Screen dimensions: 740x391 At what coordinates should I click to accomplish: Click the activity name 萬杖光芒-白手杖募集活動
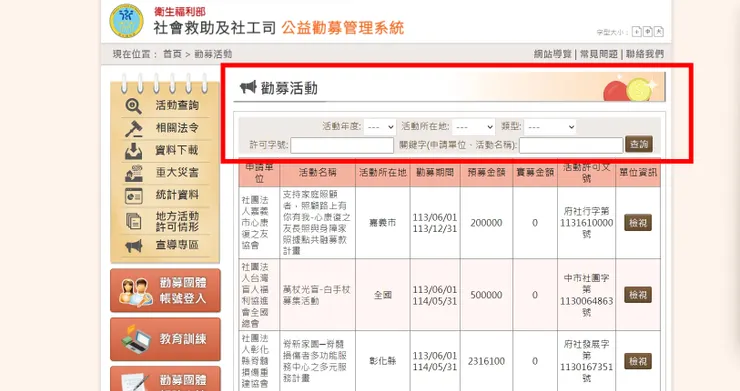pos(316,295)
